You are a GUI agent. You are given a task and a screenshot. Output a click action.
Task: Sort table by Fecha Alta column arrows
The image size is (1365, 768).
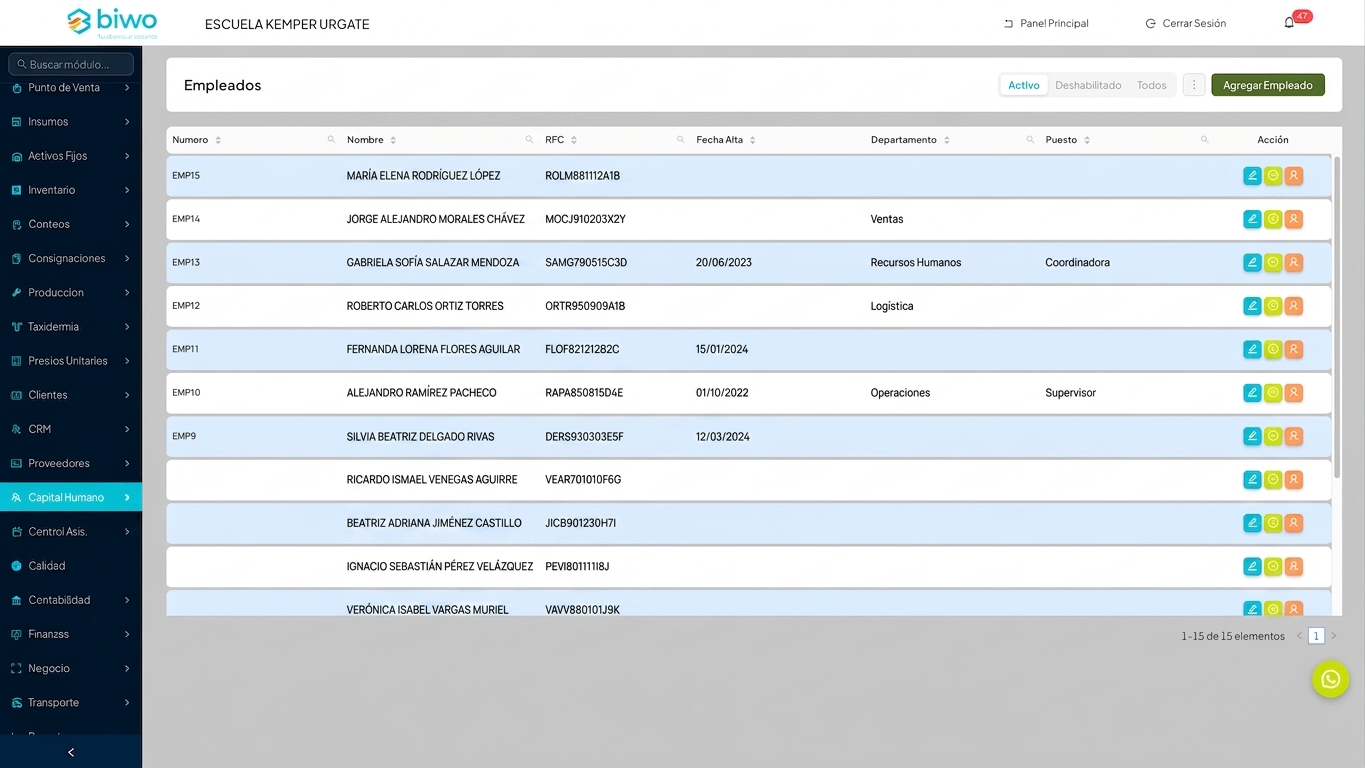pyautogui.click(x=753, y=140)
